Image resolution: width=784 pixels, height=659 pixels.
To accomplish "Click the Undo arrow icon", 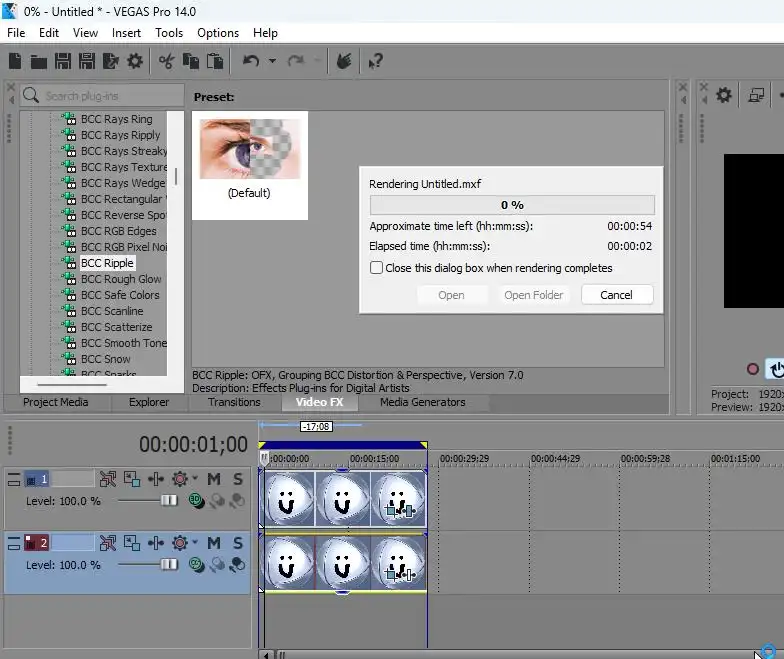I will tap(251, 61).
